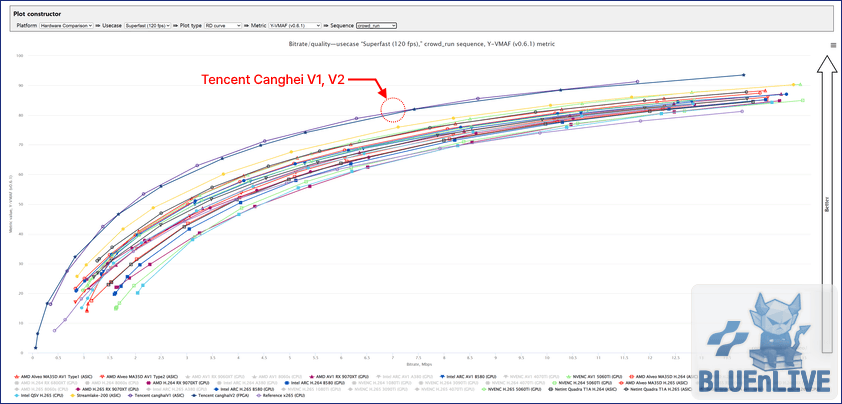
Task: Enable the hidden Intel ARC H.264 A380 series
Action: tap(247, 383)
